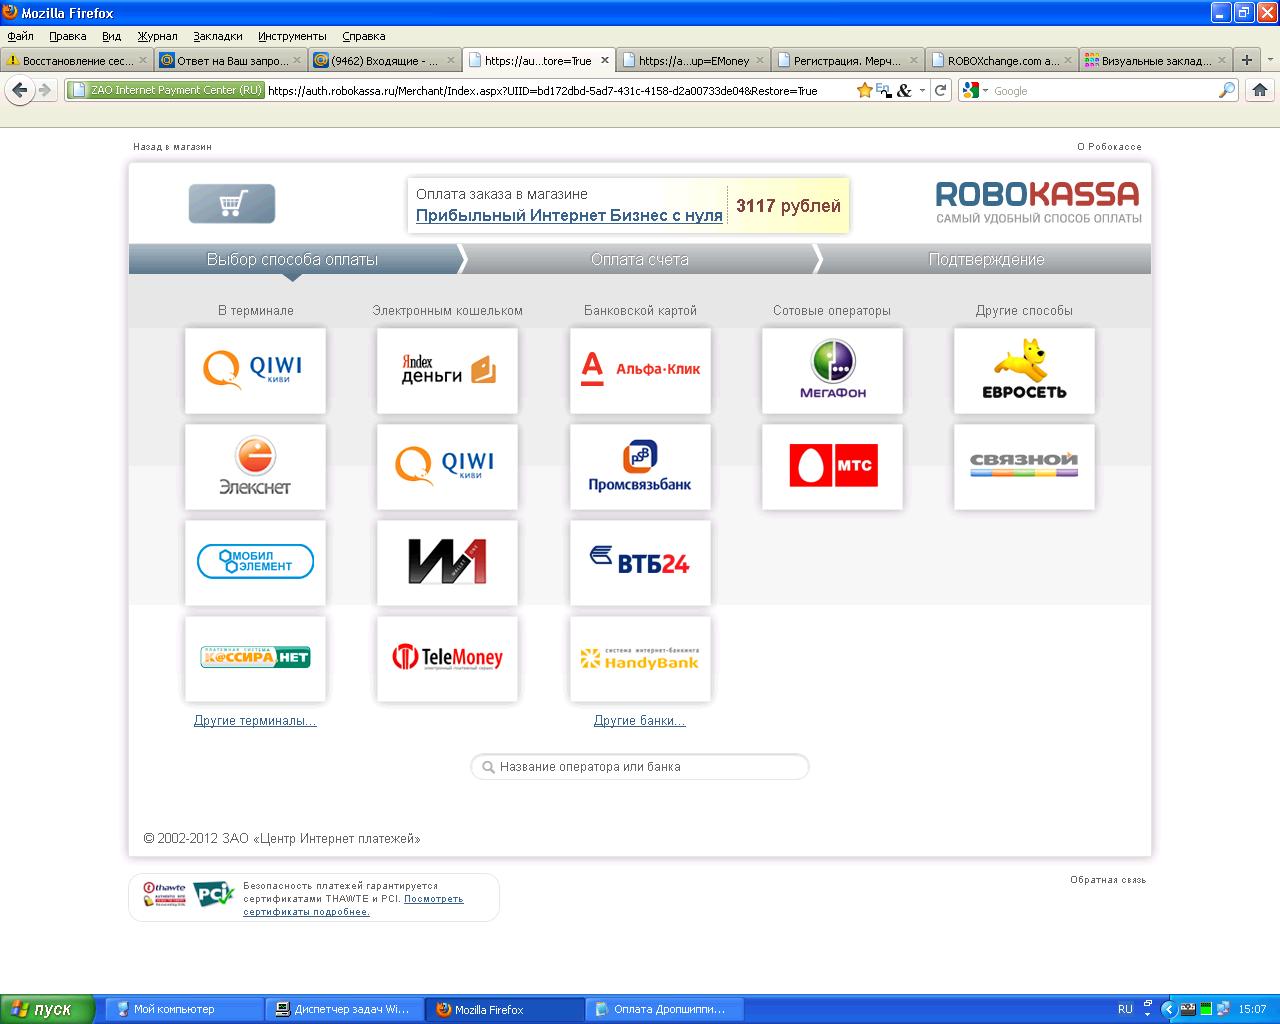Switch to Регистрация. Мерч... tab
The image size is (1280, 1024).
[848, 60]
